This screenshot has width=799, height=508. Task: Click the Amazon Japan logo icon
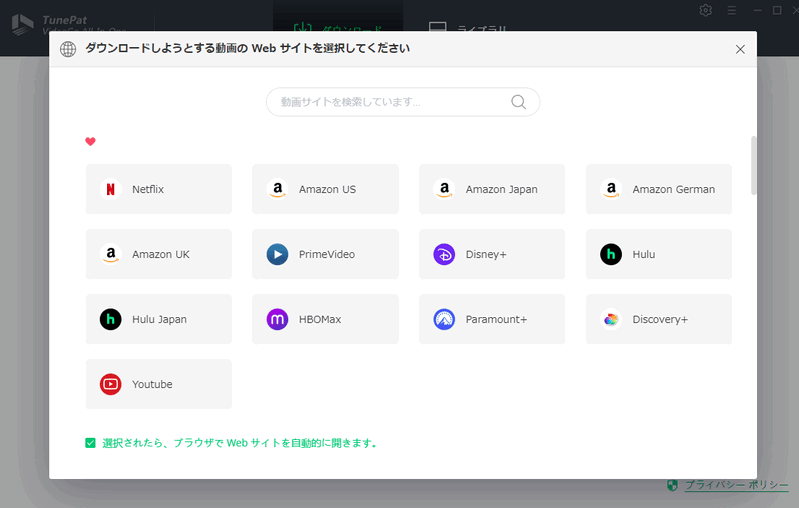click(x=444, y=189)
